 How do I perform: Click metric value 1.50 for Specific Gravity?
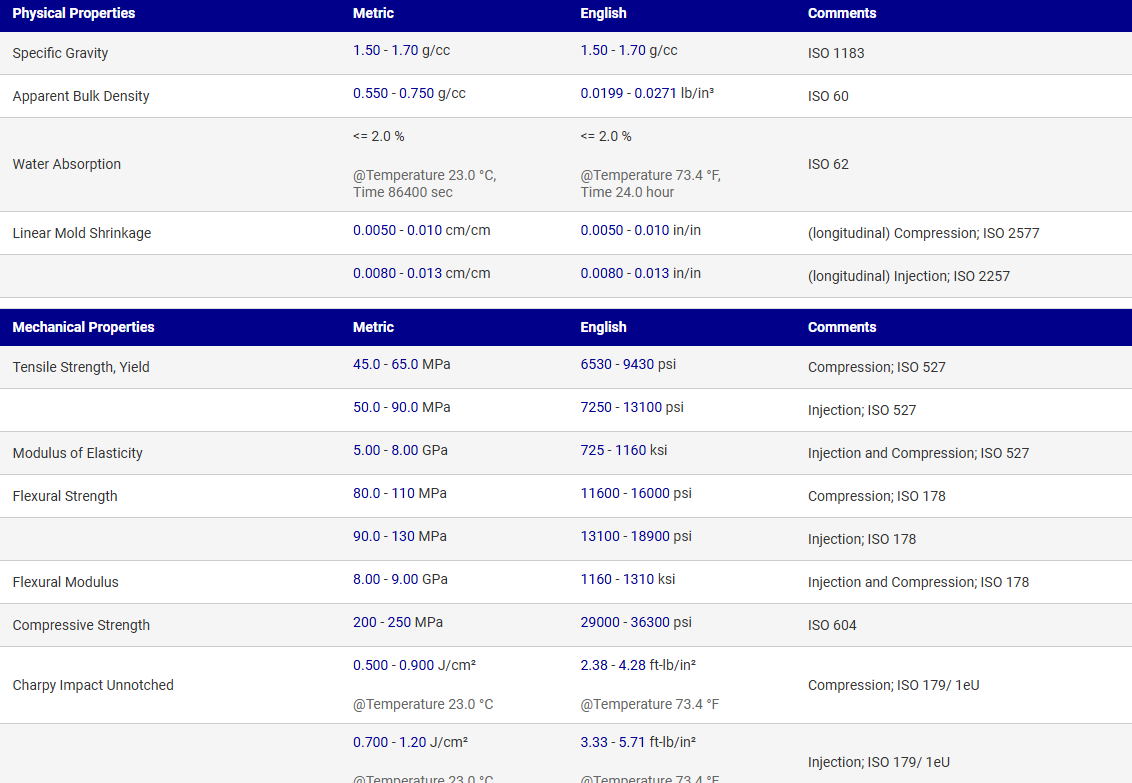[x=367, y=51]
